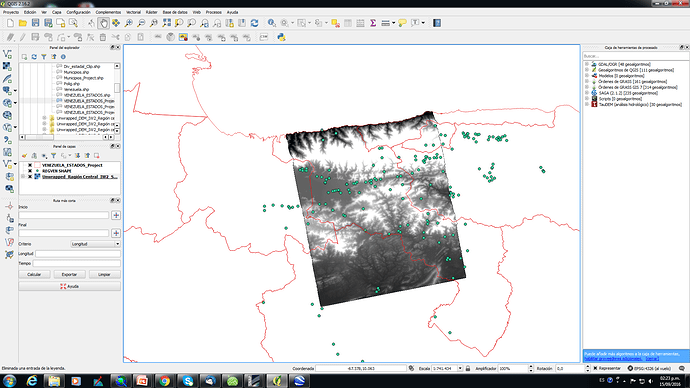Open the Vectorial menu

coord(133,12)
